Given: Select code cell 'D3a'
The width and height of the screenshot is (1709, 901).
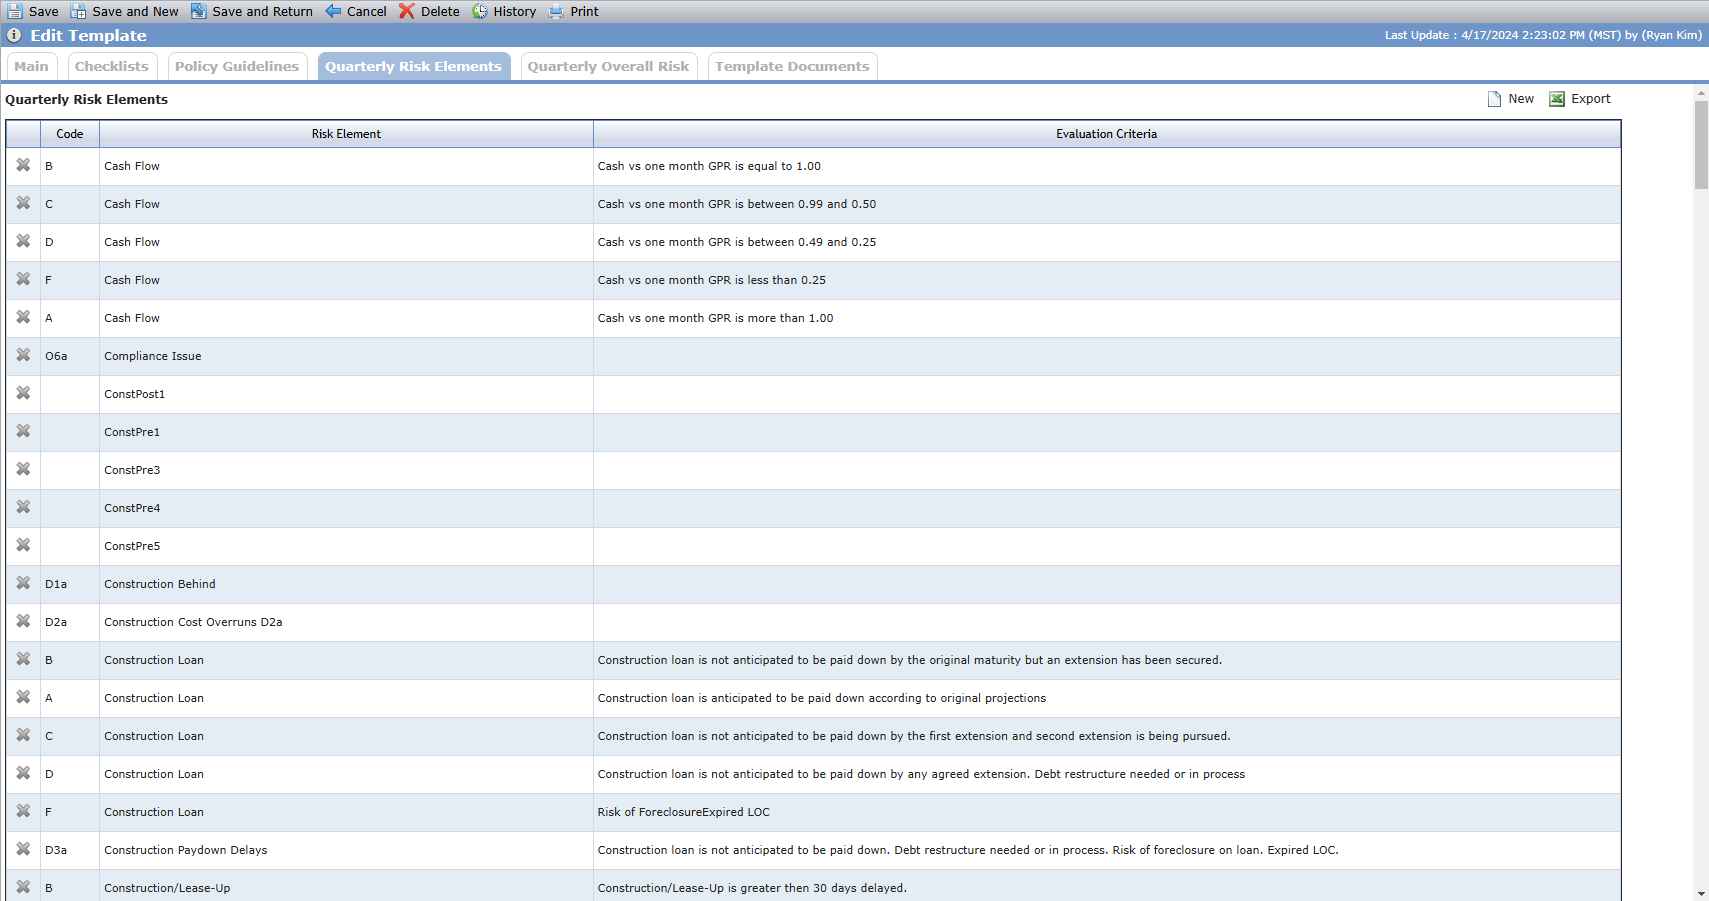Looking at the screenshot, I should (x=70, y=850).
